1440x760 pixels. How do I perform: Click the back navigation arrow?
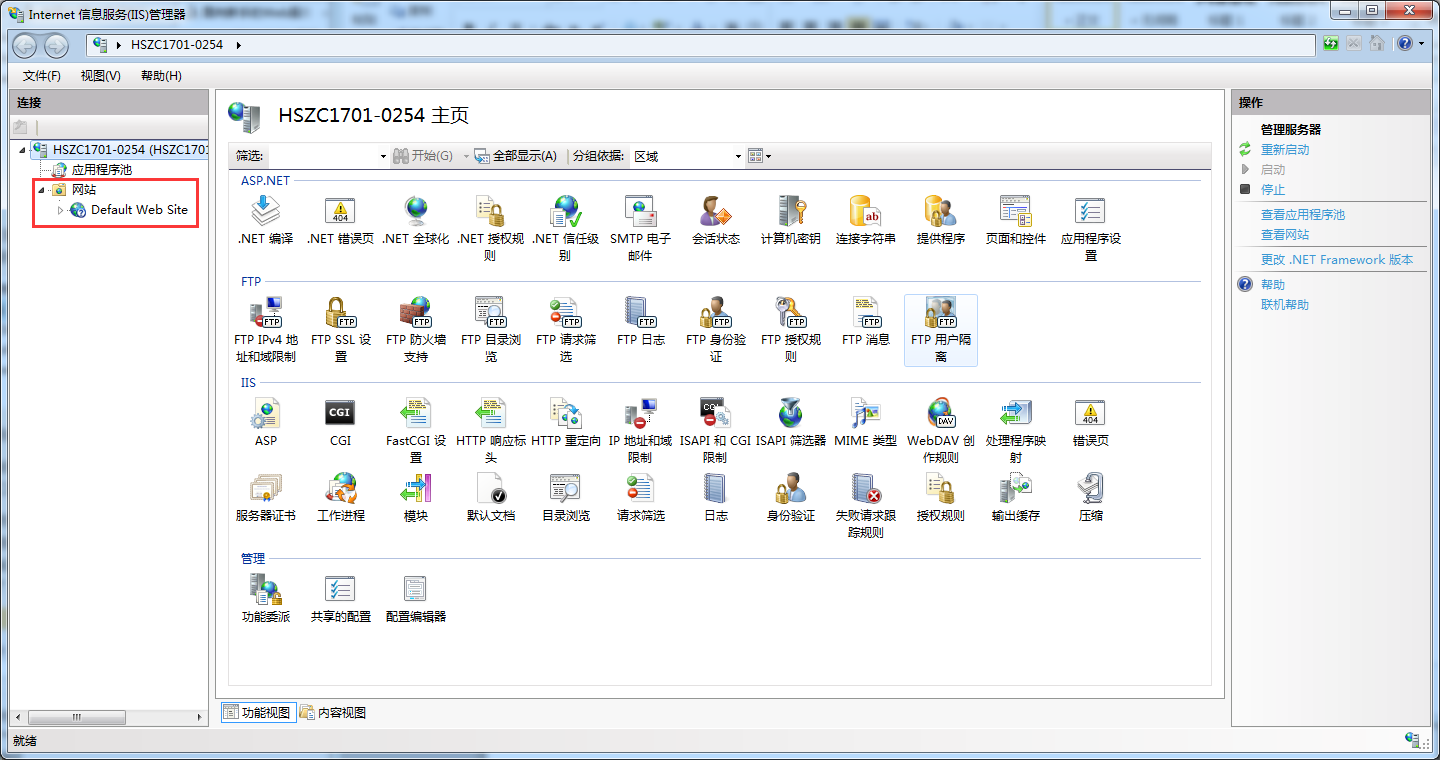(x=24, y=45)
